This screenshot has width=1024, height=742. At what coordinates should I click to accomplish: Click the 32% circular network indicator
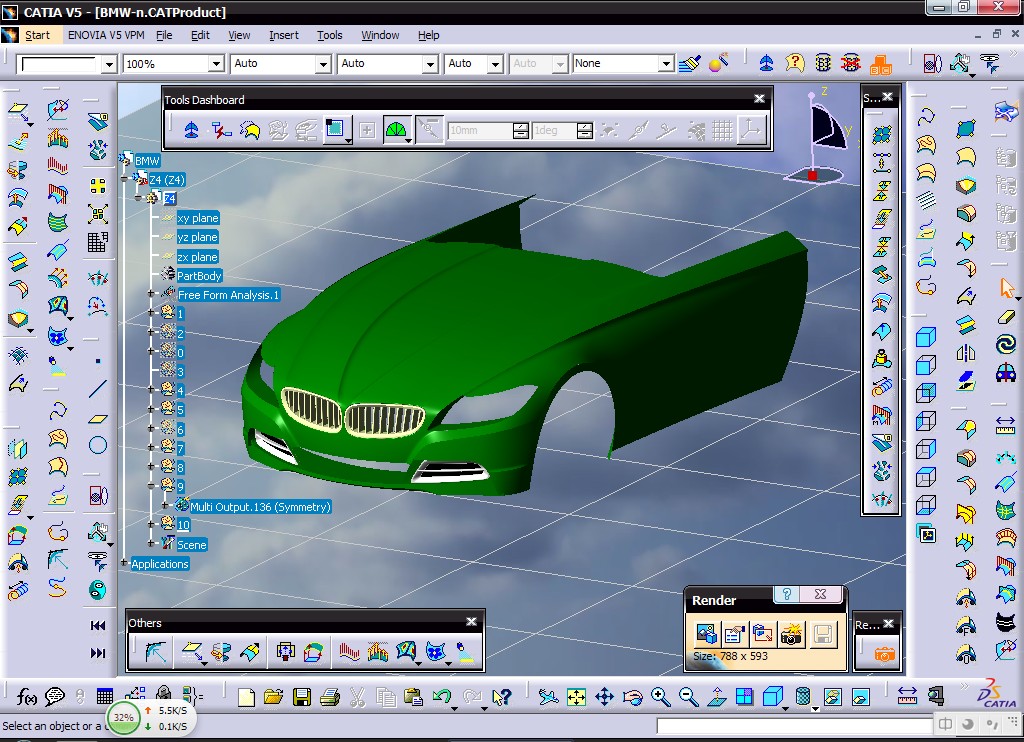click(123, 717)
